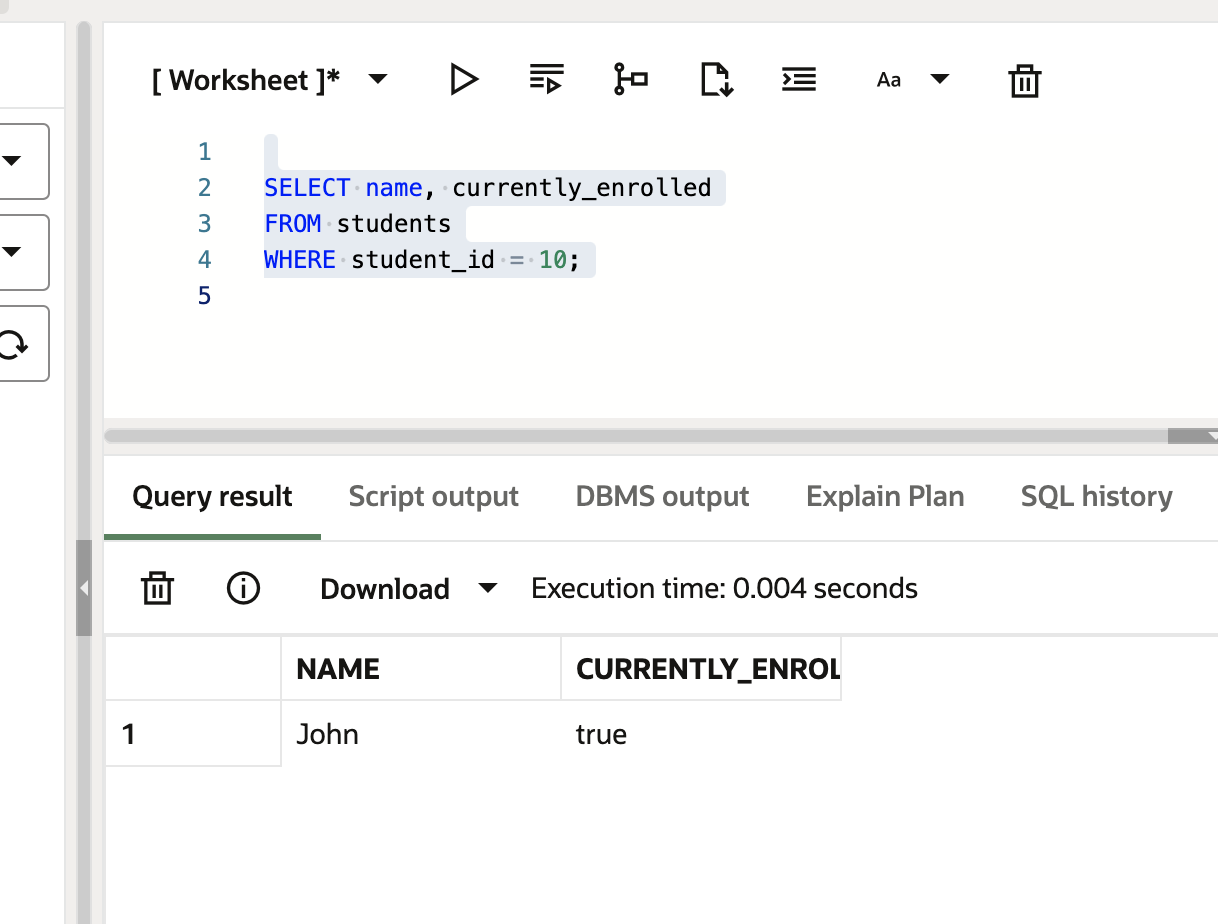
Task: Go to the SQL history tab
Action: pyautogui.click(x=1096, y=497)
